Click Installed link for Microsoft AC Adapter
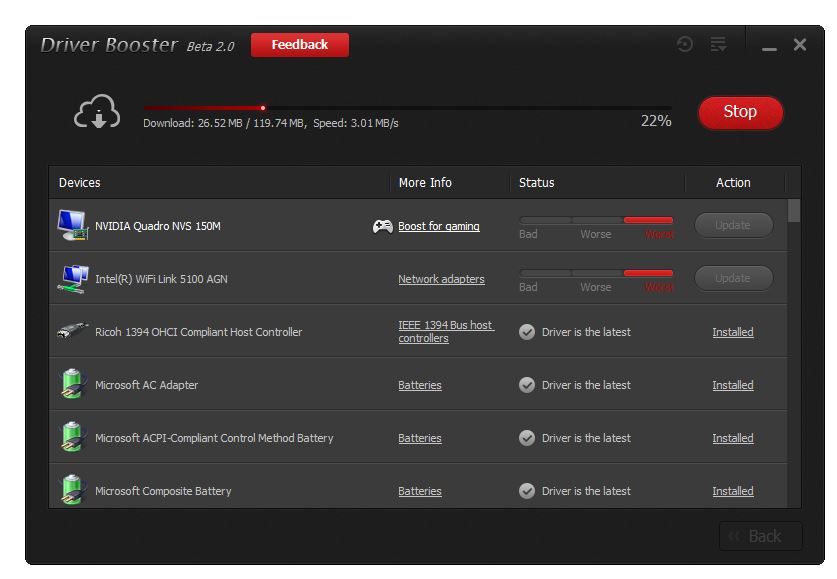837x579 pixels. pyautogui.click(x=733, y=385)
